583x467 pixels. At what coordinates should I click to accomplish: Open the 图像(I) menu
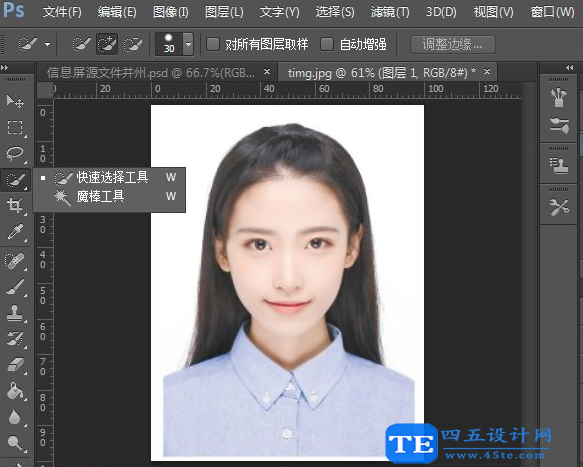click(x=171, y=12)
